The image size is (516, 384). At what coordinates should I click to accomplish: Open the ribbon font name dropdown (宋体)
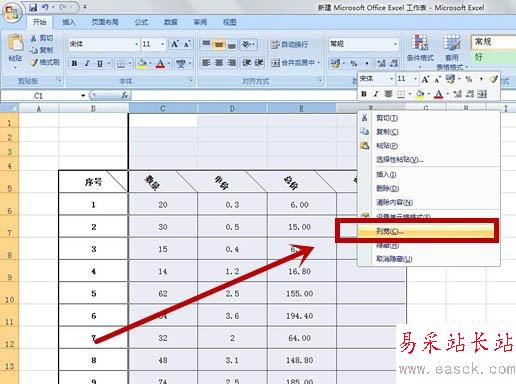(136, 44)
